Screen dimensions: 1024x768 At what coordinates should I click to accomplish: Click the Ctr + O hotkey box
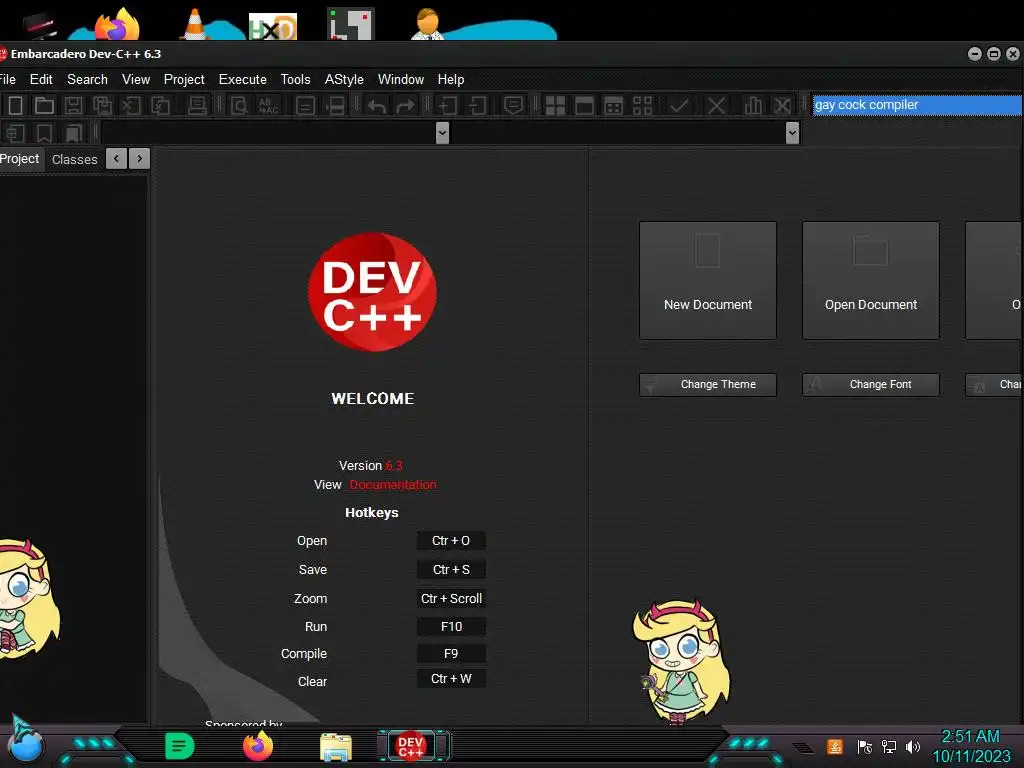pyautogui.click(x=451, y=541)
